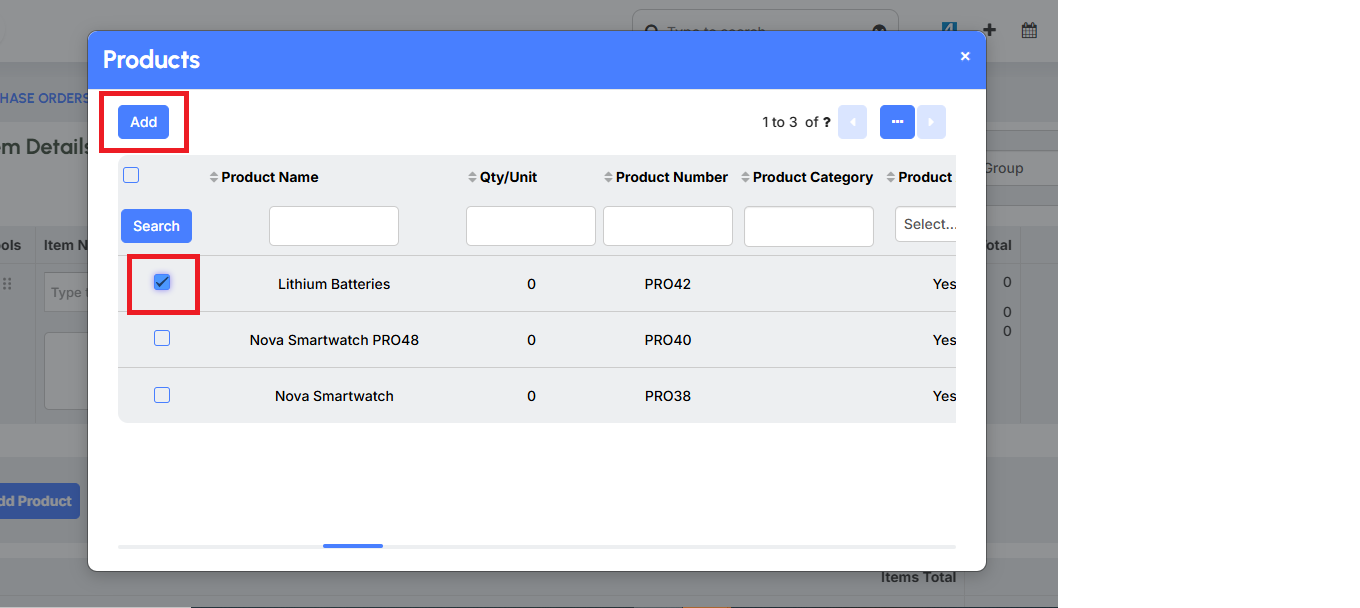Go to the next page with the right arrow
This screenshot has height=608, width=1360.
pyautogui.click(x=931, y=121)
